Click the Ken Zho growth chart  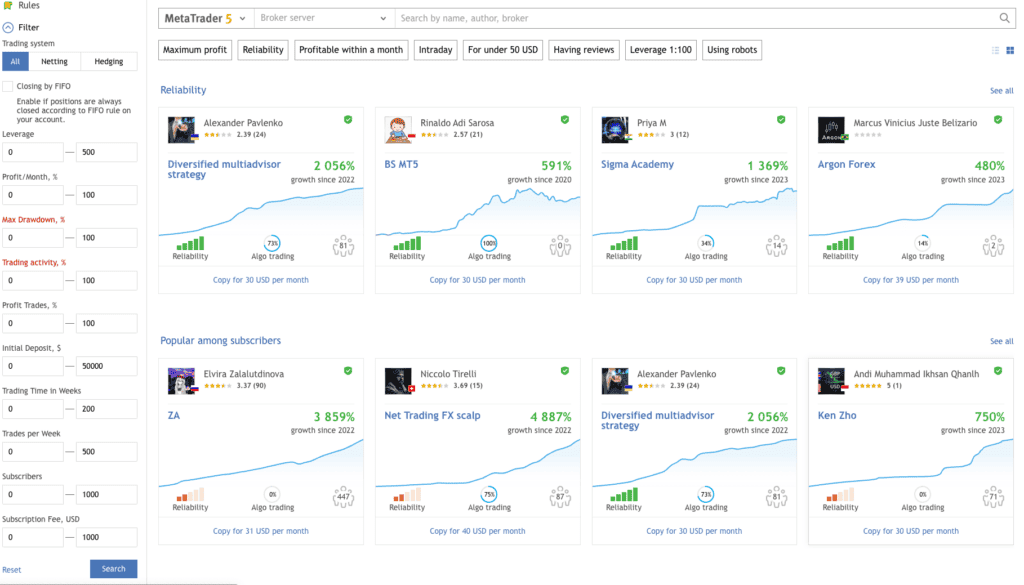910,462
